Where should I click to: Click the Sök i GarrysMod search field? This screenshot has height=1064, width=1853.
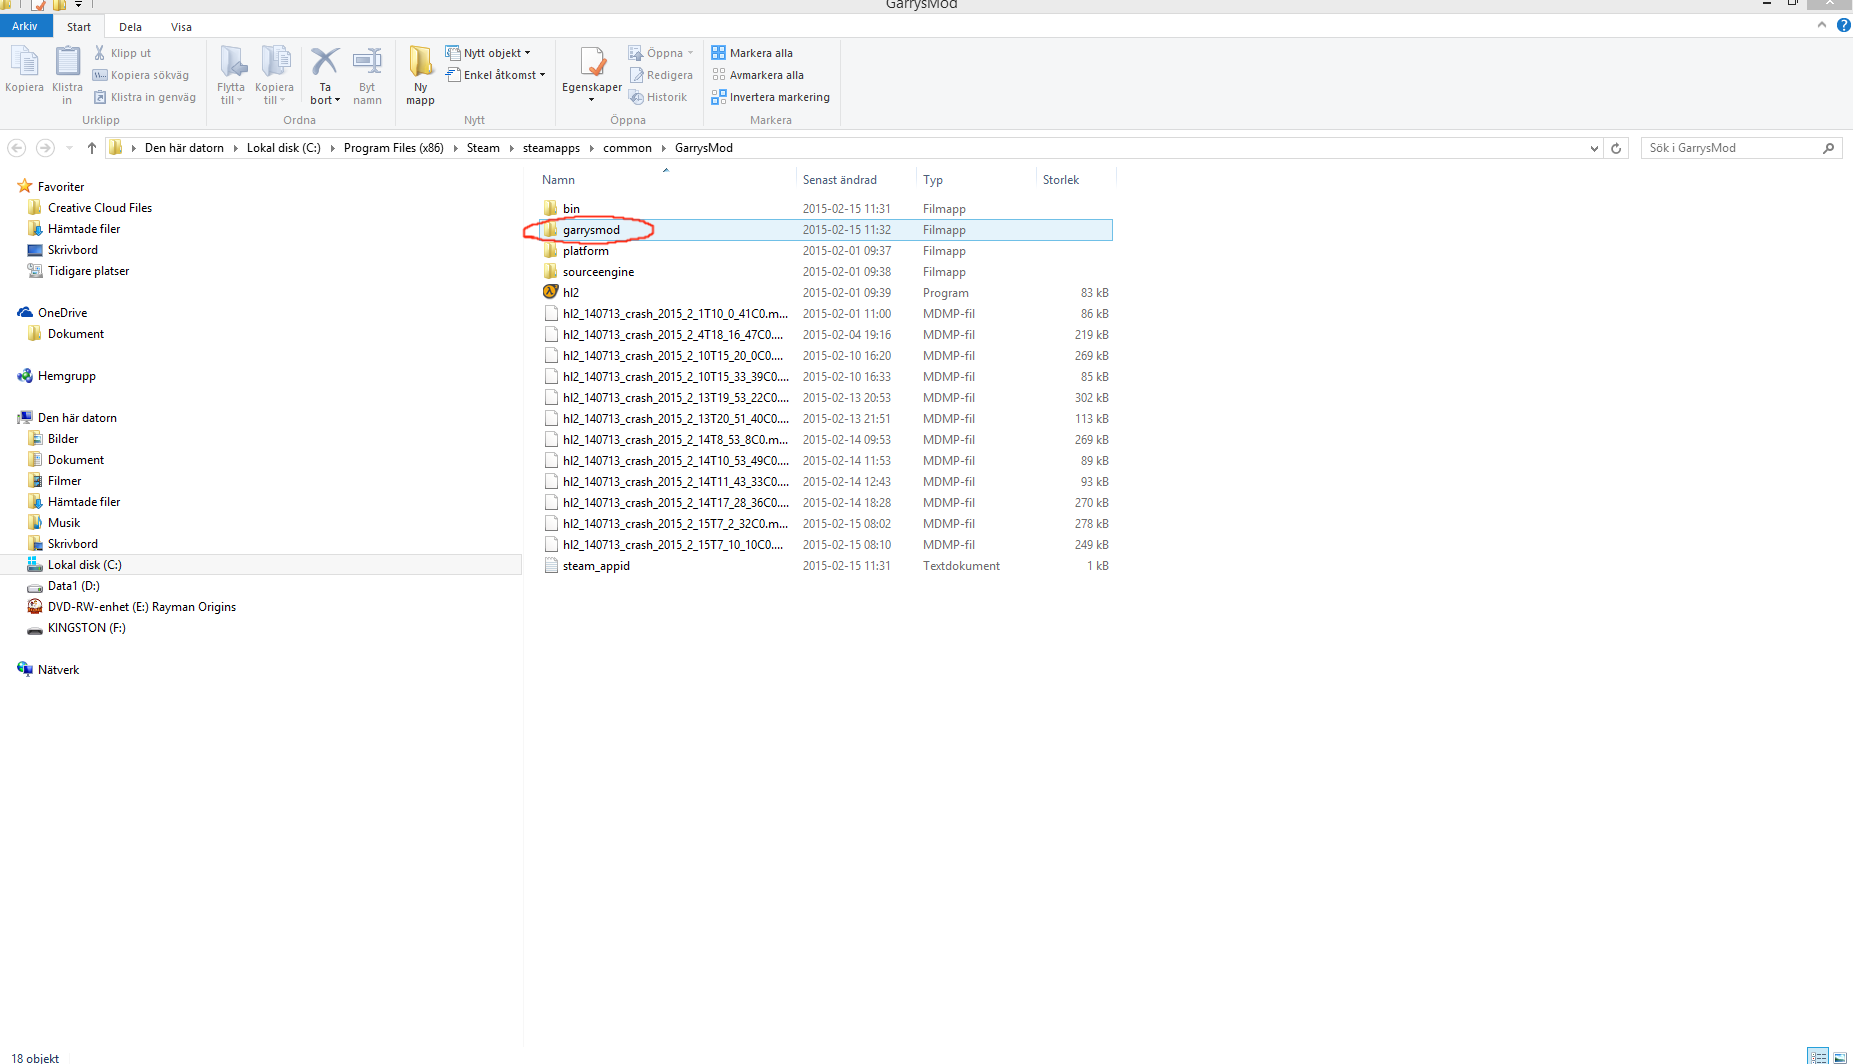(x=1741, y=148)
